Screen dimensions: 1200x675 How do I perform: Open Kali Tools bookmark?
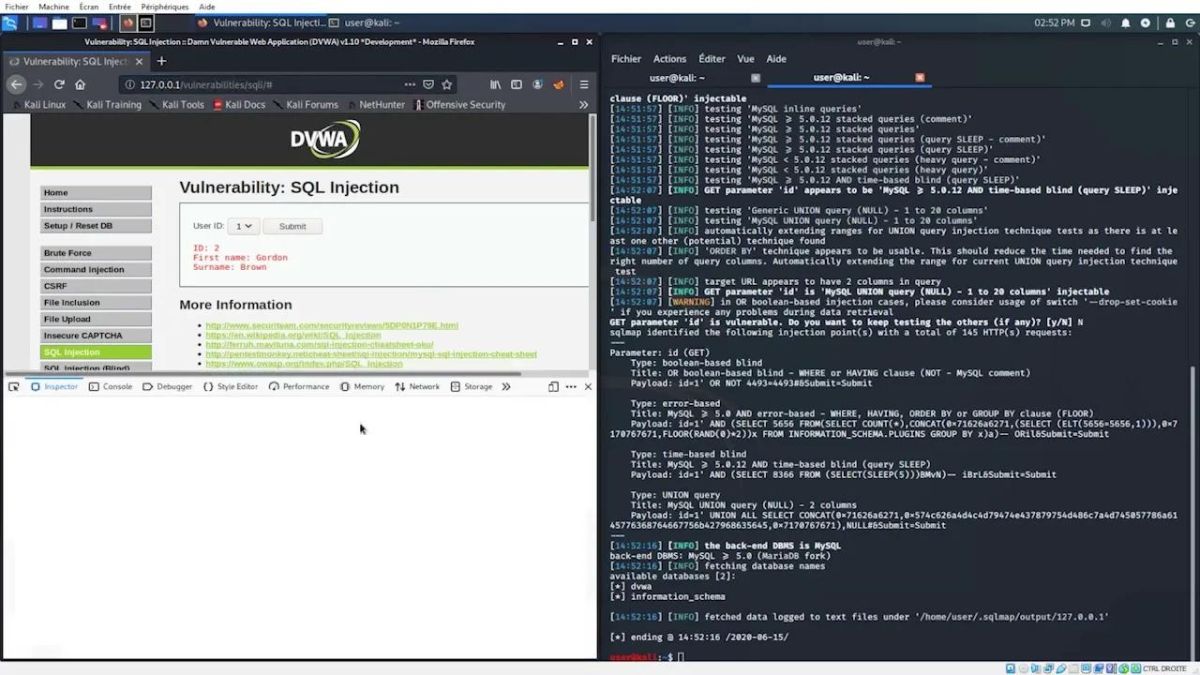point(176,104)
